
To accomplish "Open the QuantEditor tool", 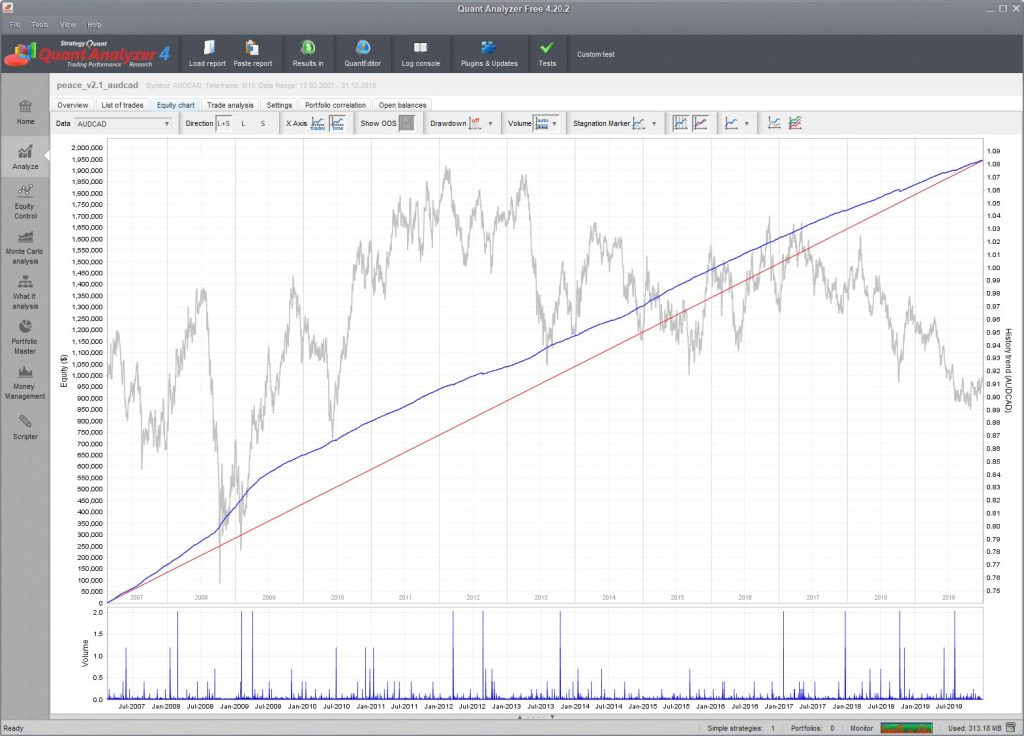I will click(x=363, y=48).
